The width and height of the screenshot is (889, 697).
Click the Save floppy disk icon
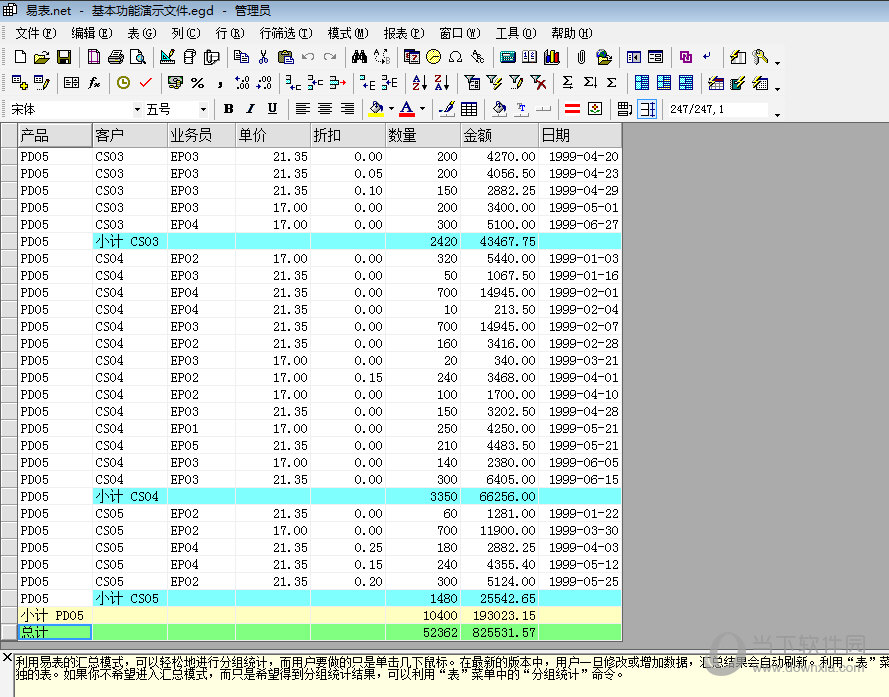click(63, 58)
